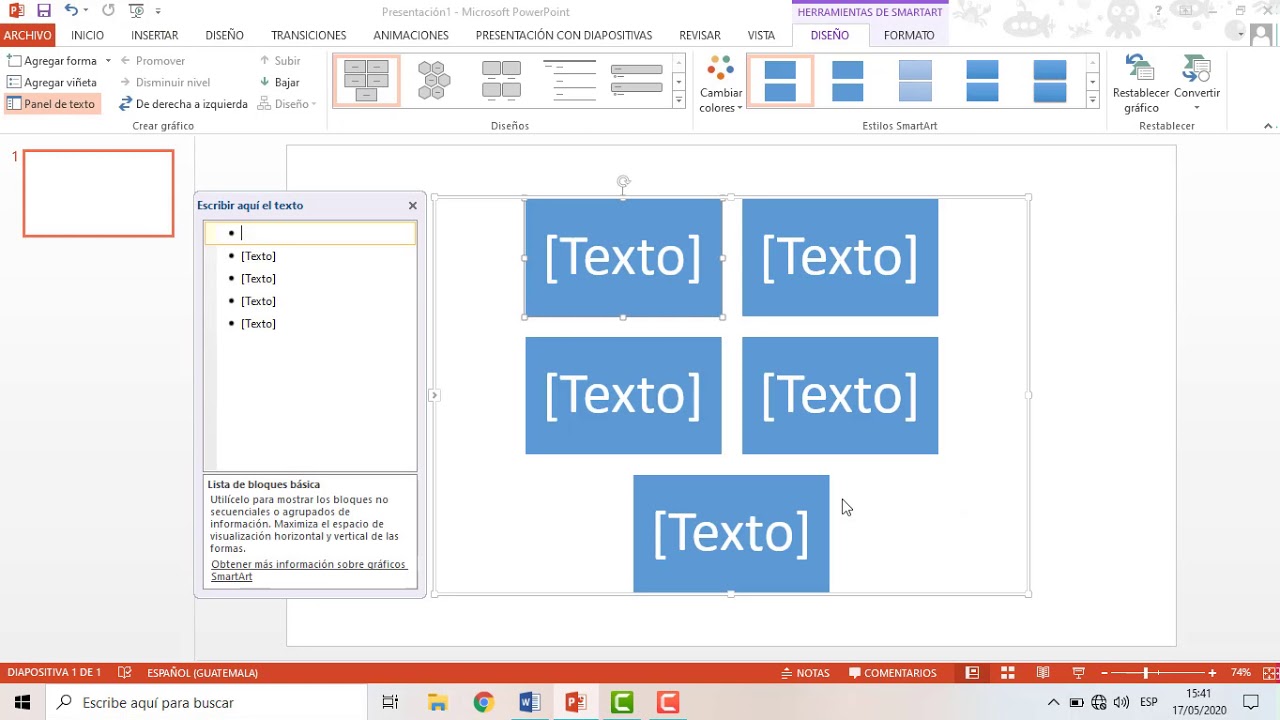
Task: Switch to slide sorter view
Action: [1008, 673]
